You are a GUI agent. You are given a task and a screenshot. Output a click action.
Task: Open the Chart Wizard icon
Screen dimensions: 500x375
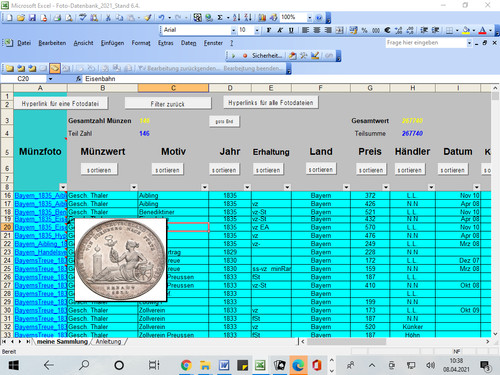(x=262, y=18)
